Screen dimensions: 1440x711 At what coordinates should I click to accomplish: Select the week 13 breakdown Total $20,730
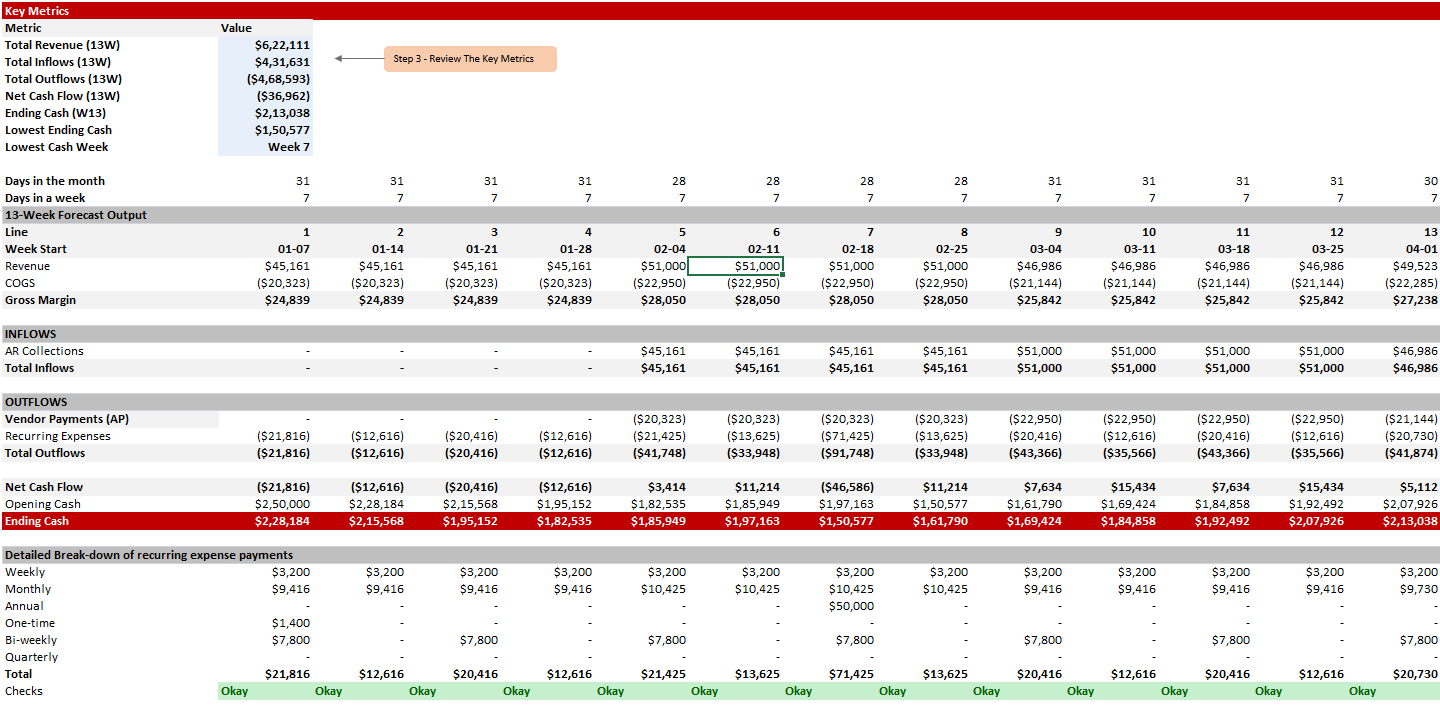[x=1415, y=674]
